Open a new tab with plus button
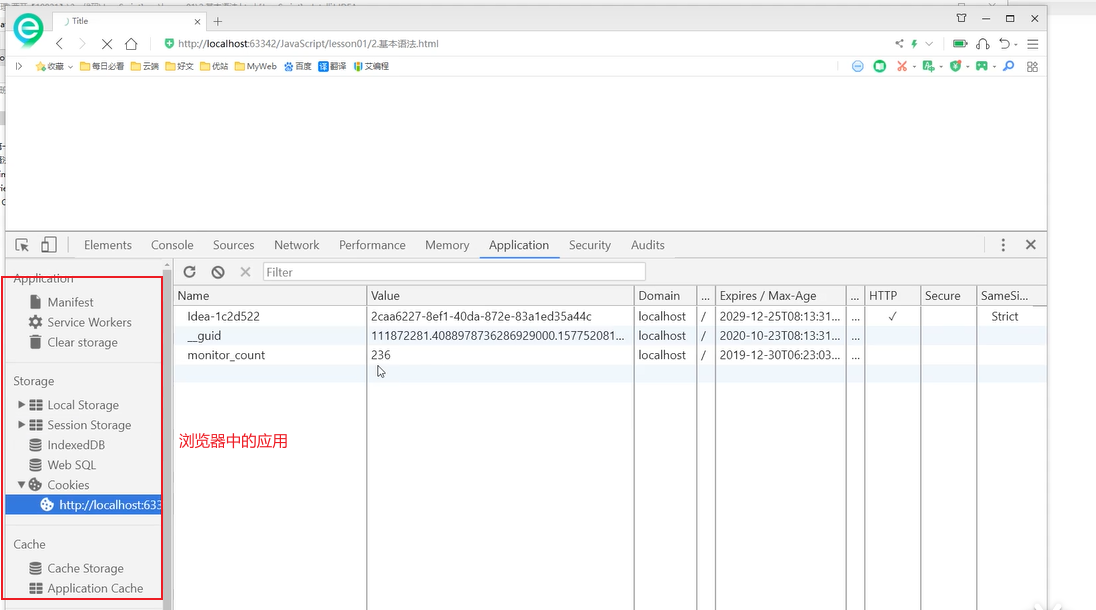The height and width of the screenshot is (610, 1096). point(218,22)
